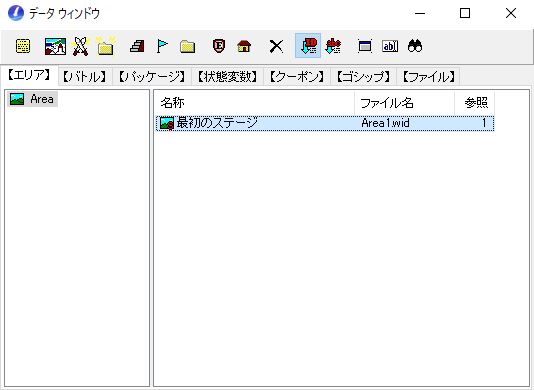Viewport: 534px width, 390px height.
Task: Minimize the データ ウィンドウ window
Action: 420,14
